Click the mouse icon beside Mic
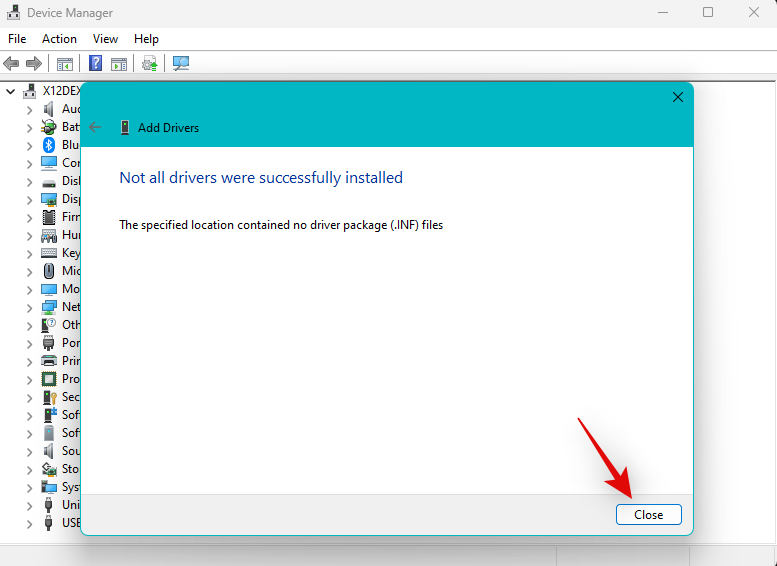This screenshot has height=566, width=777. (49, 271)
